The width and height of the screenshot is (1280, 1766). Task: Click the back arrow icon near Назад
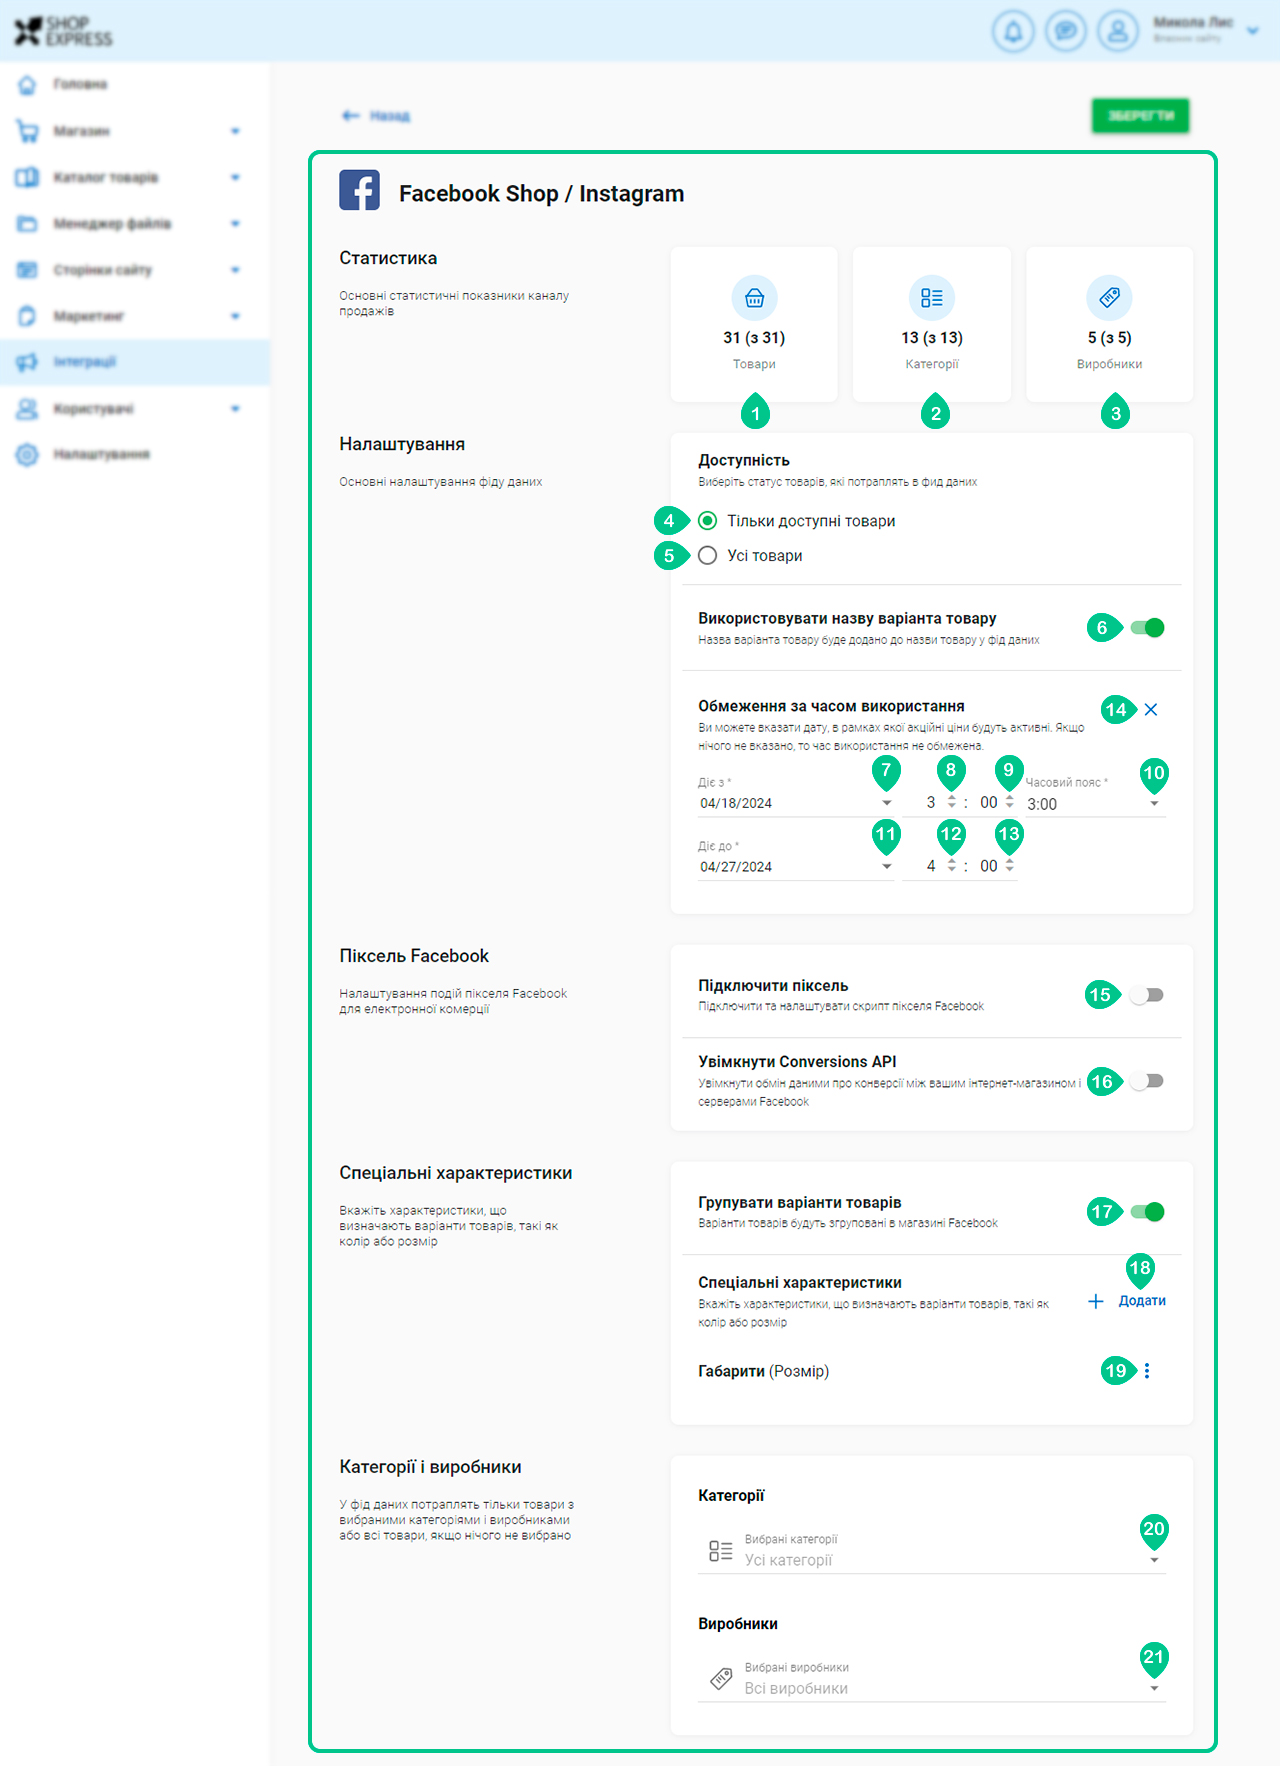(x=350, y=116)
